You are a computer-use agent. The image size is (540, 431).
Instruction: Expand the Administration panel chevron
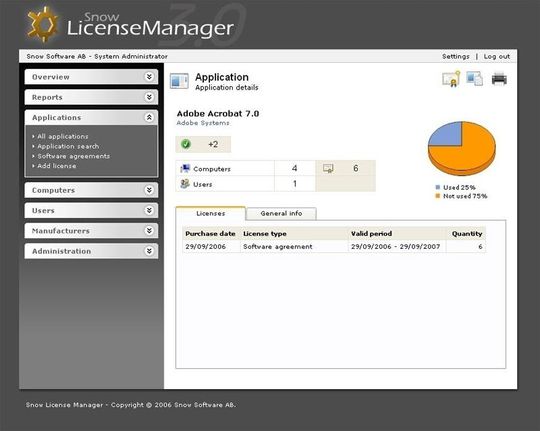point(149,251)
